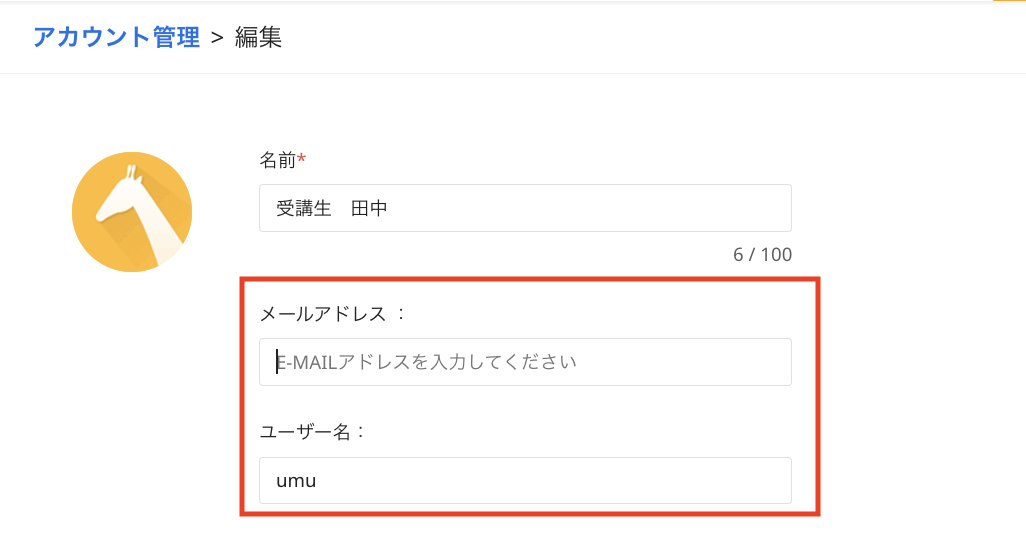Click the > breadcrumb separator arrow
The image size is (1026, 542).
pos(217,39)
